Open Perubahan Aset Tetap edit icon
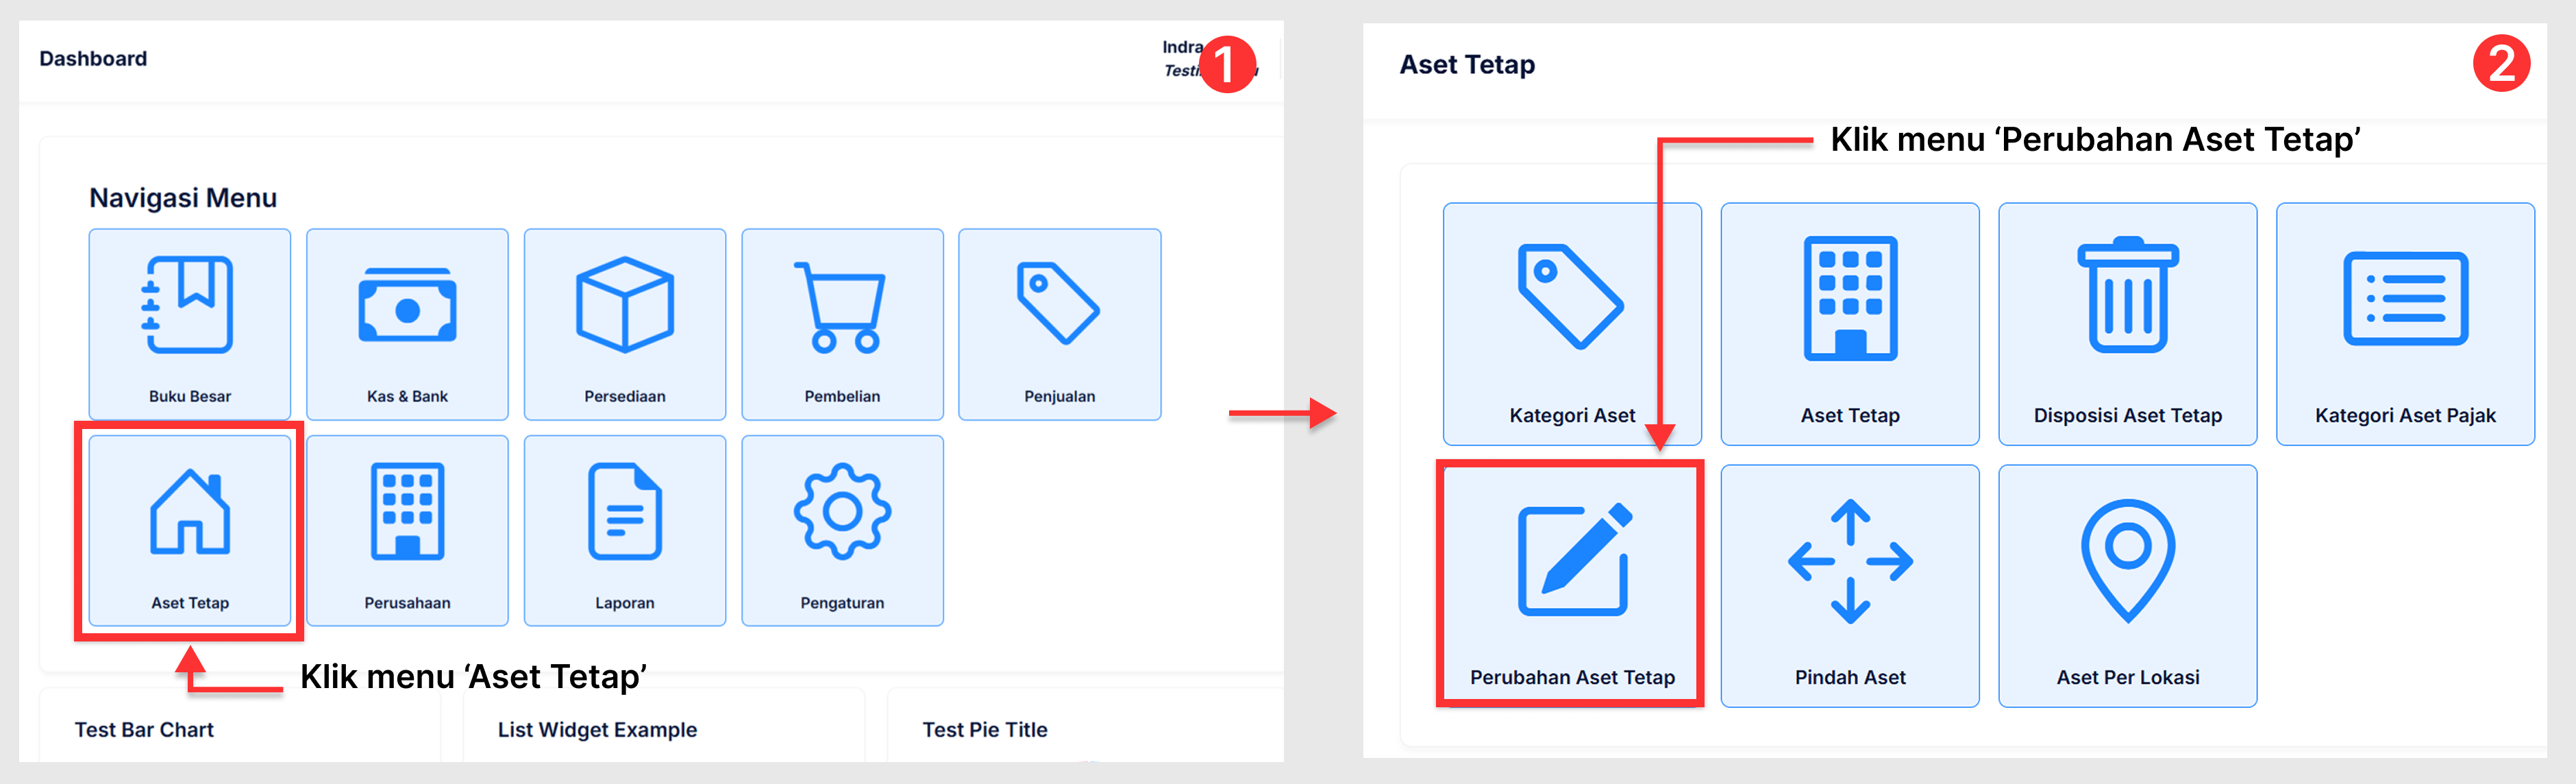 [1573, 560]
